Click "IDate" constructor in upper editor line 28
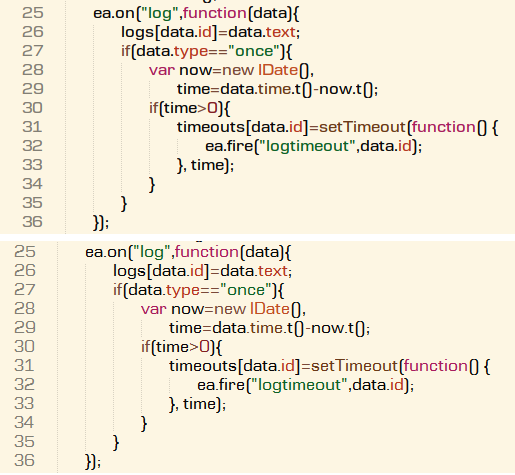515x475 pixels. tap(278, 70)
